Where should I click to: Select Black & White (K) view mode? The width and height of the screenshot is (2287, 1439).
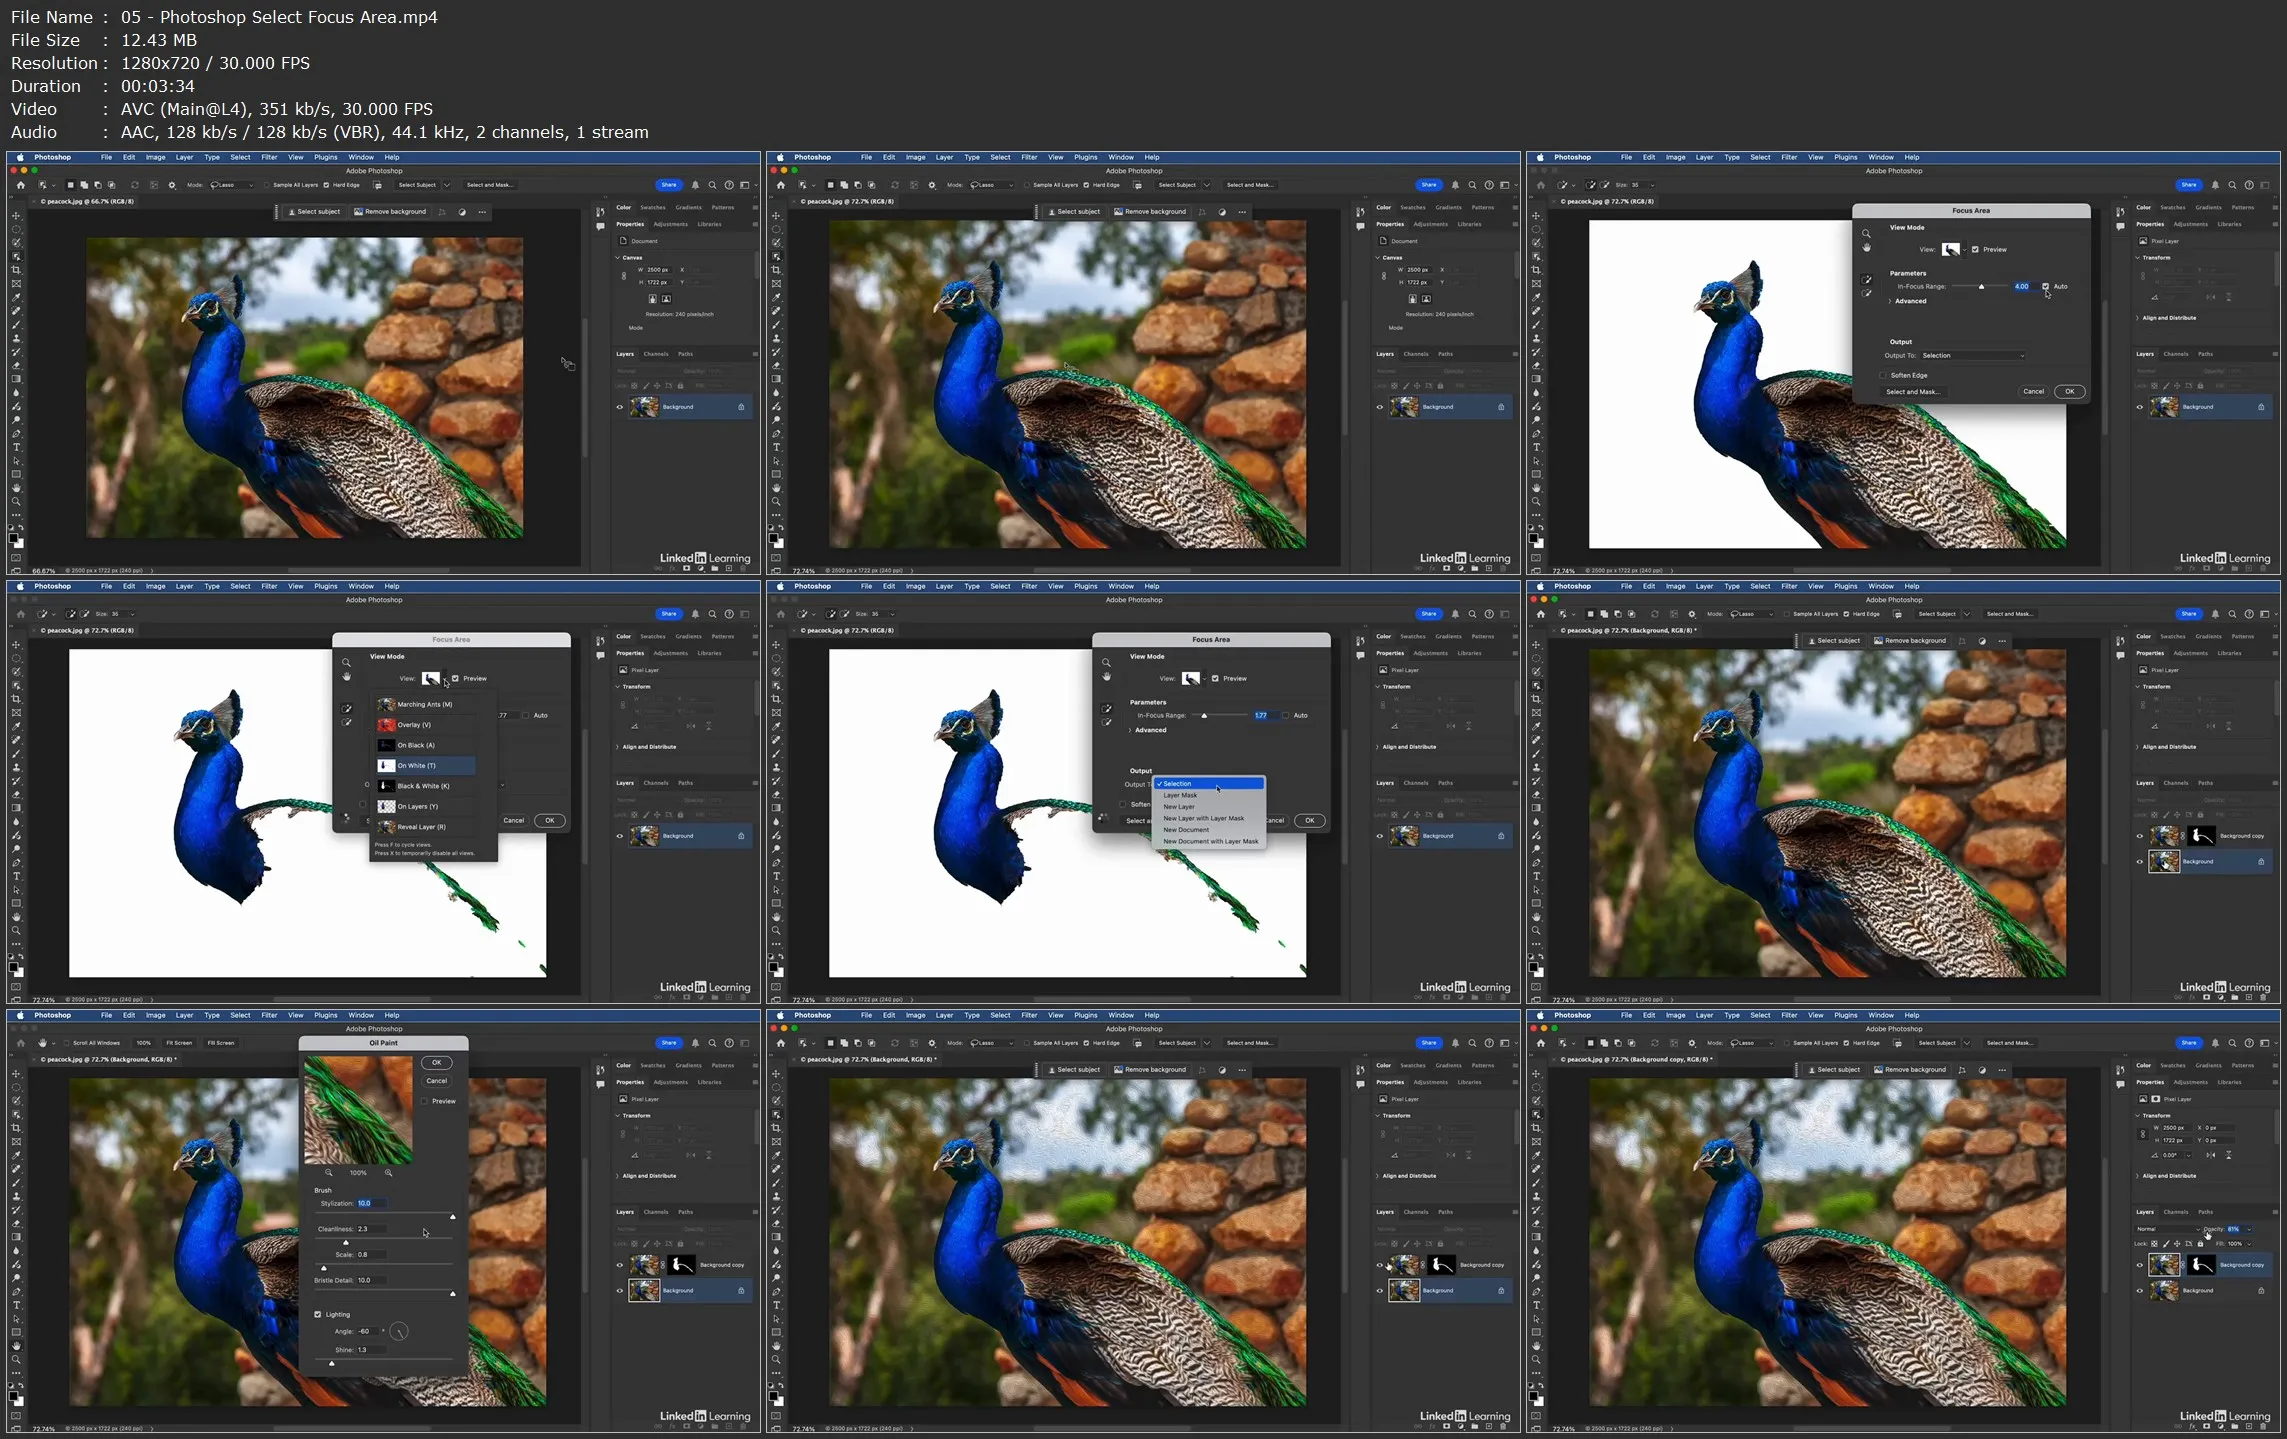point(423,786)
